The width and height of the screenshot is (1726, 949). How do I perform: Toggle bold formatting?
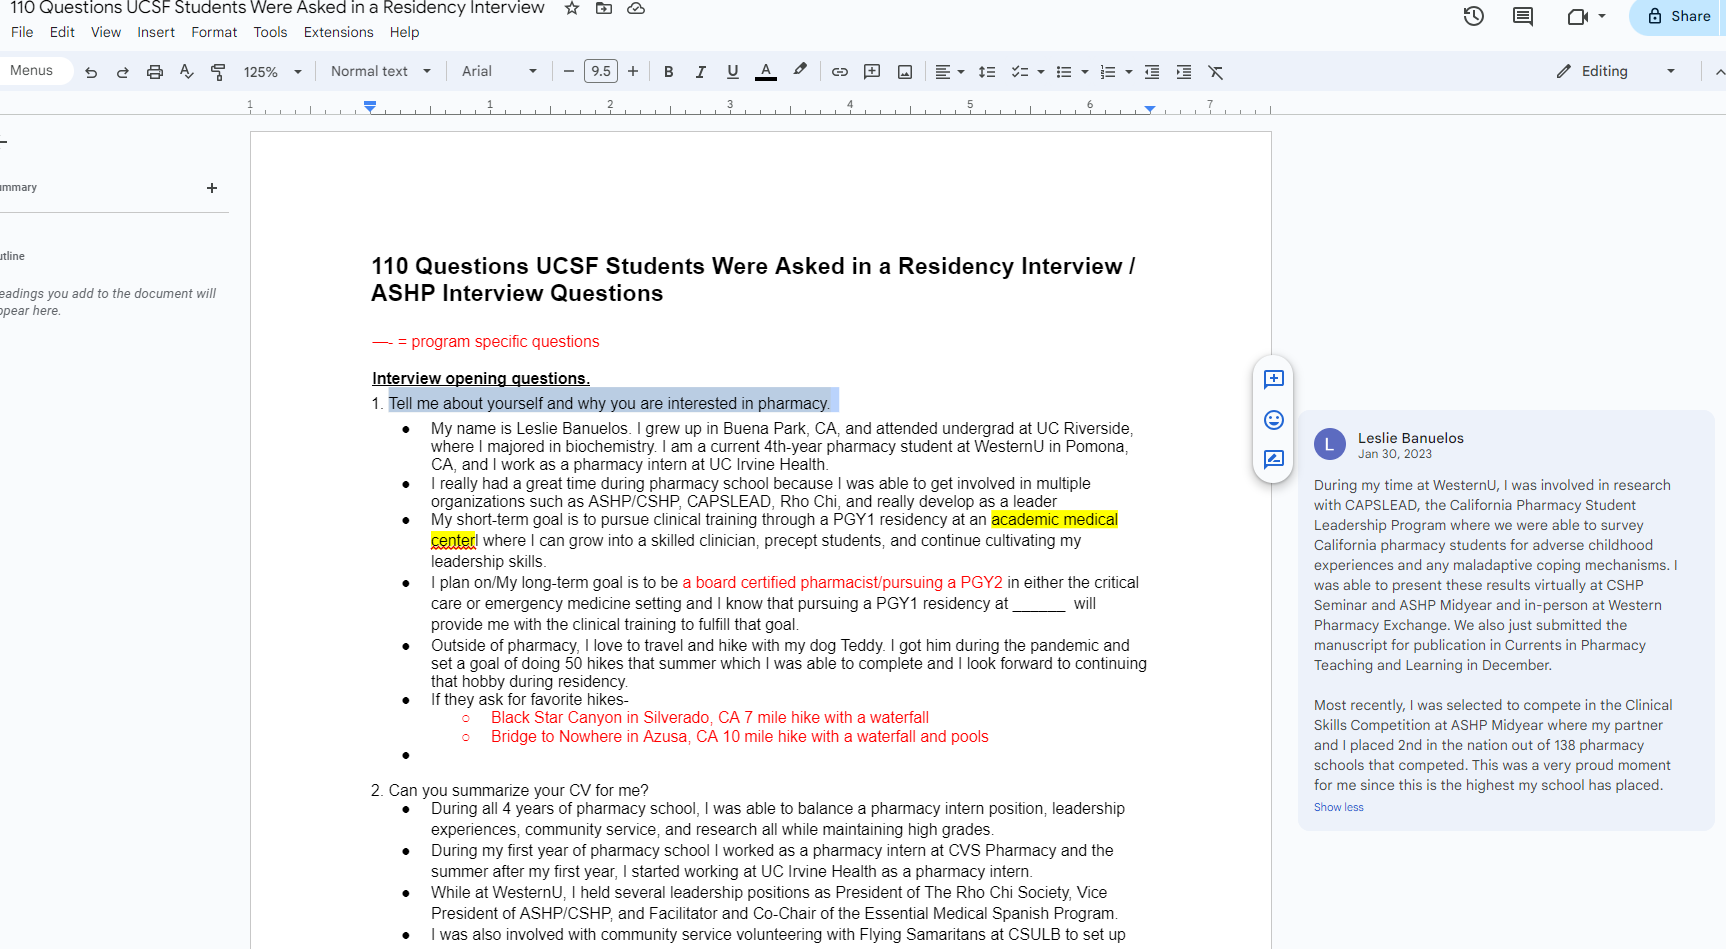(669, 72)
